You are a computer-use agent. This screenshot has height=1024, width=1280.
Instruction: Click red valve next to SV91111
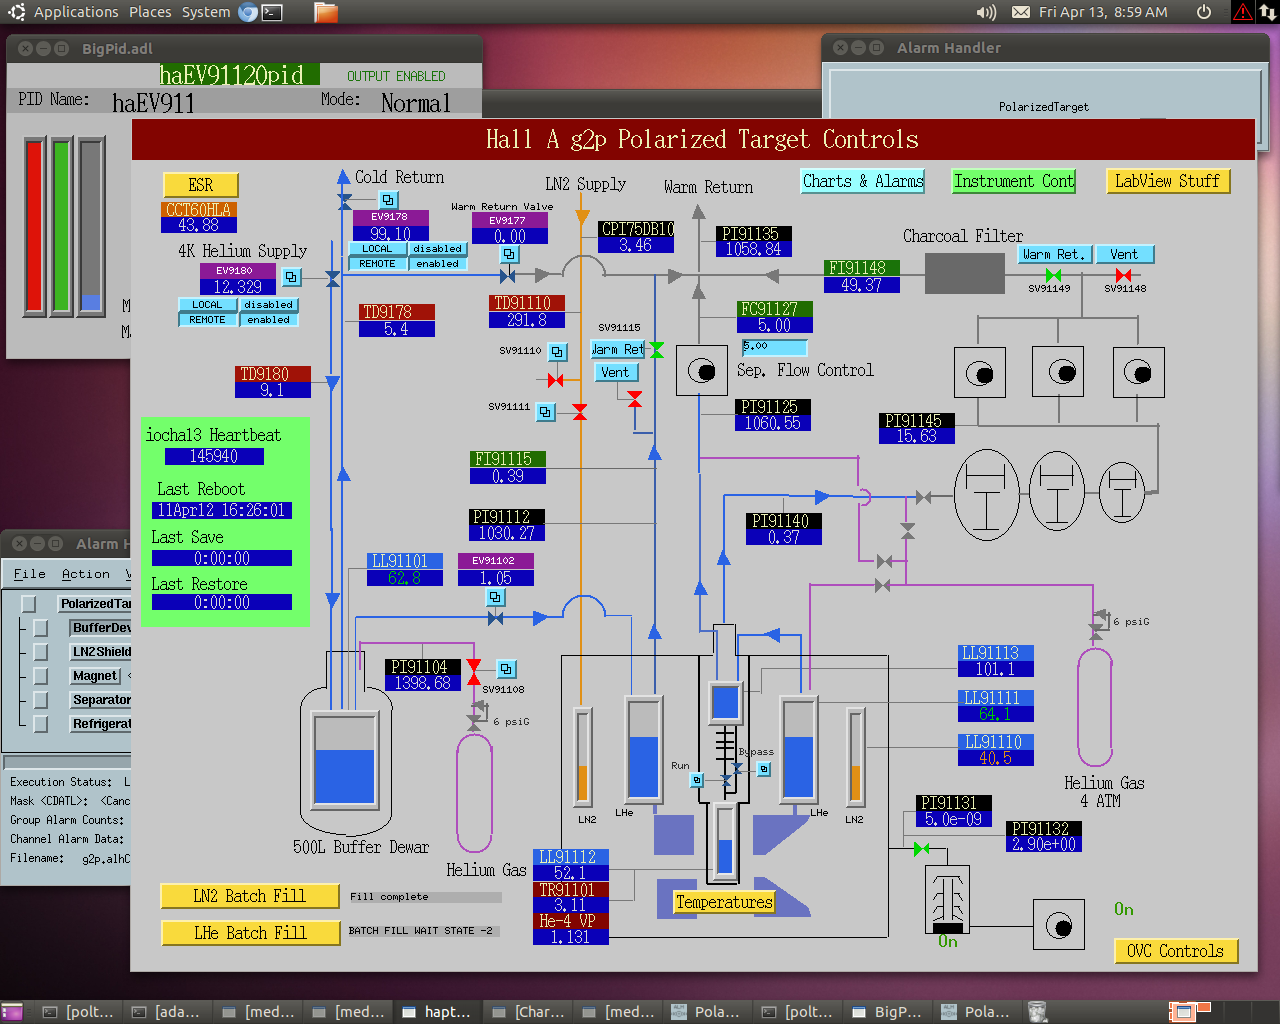click(579, 411)
